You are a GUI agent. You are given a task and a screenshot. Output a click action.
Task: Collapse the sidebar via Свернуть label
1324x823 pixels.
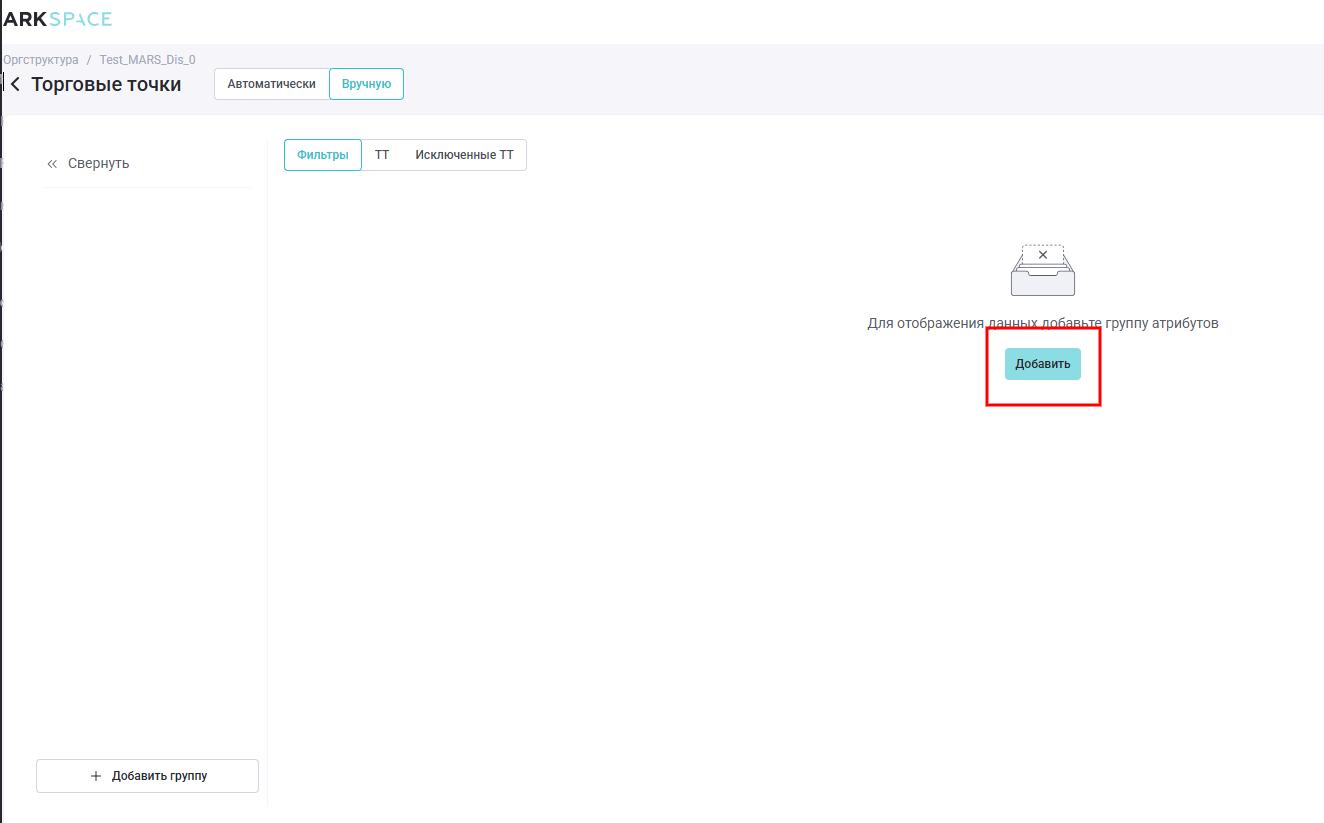[98, 163]
